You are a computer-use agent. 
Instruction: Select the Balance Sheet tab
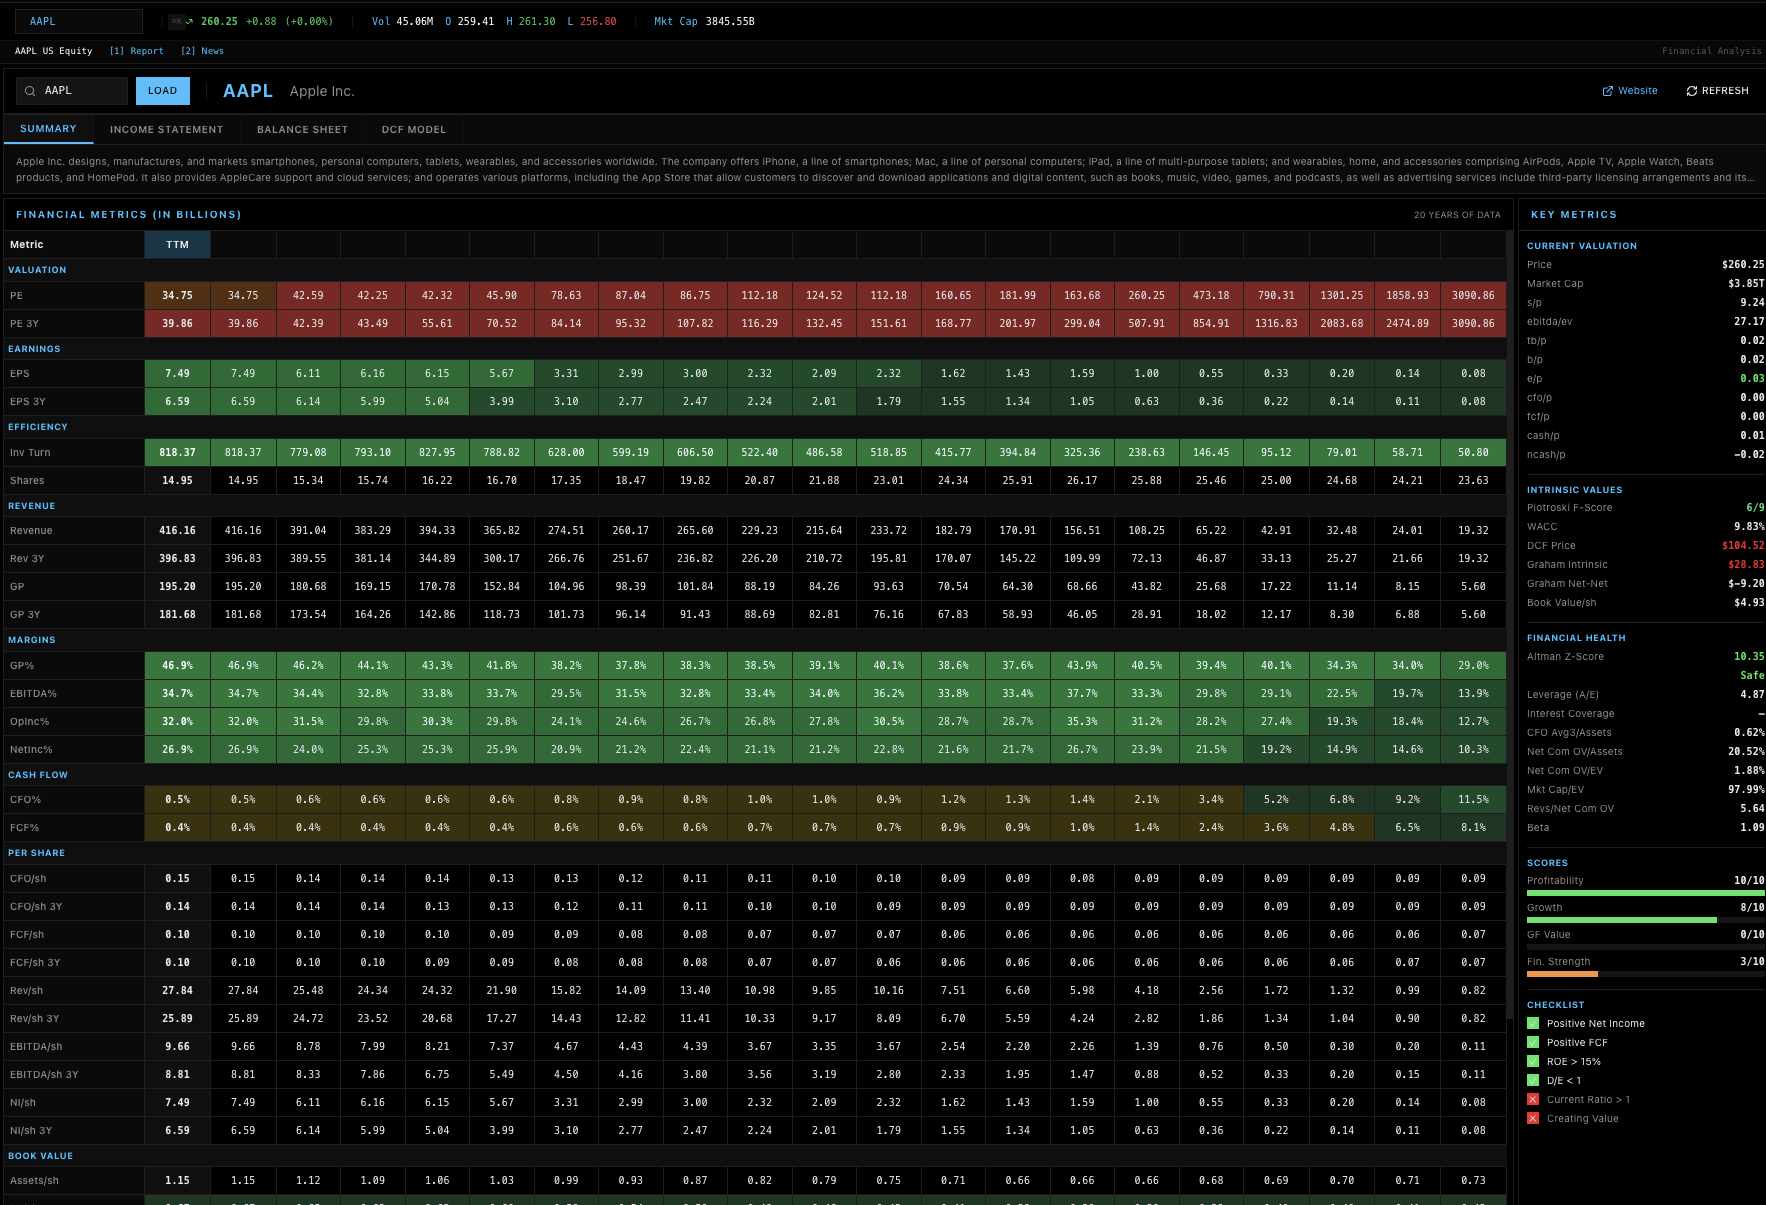(302, 130)
